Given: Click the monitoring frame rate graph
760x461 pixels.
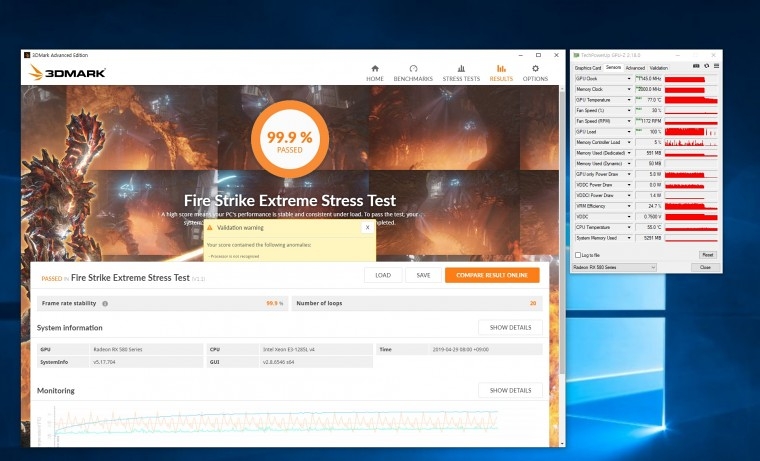Looking at the screenshot, I should pos(276,422).
